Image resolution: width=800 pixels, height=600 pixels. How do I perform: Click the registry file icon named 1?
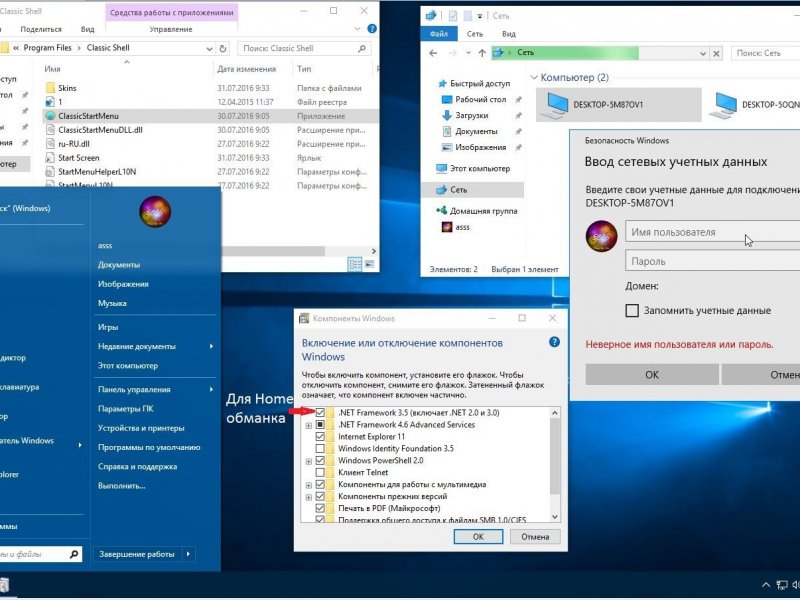coord(50,102)
